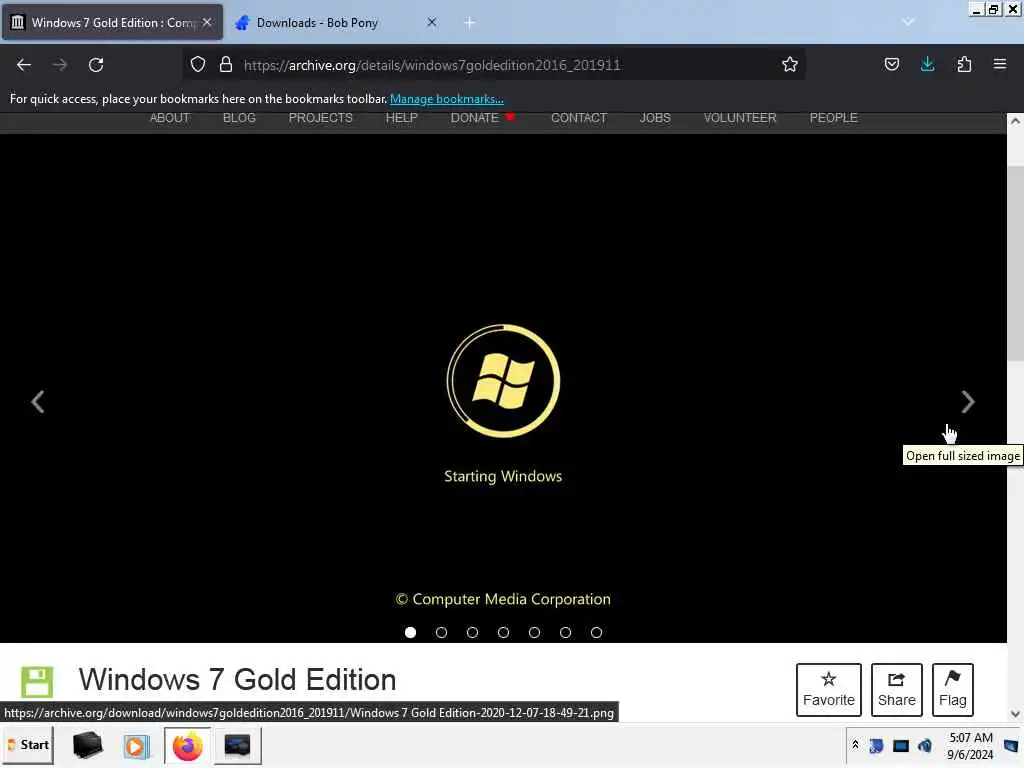The width and height of the screenshot is (1024, 768).
Task: Open the BLOG menu item
Action: [239, 118]
